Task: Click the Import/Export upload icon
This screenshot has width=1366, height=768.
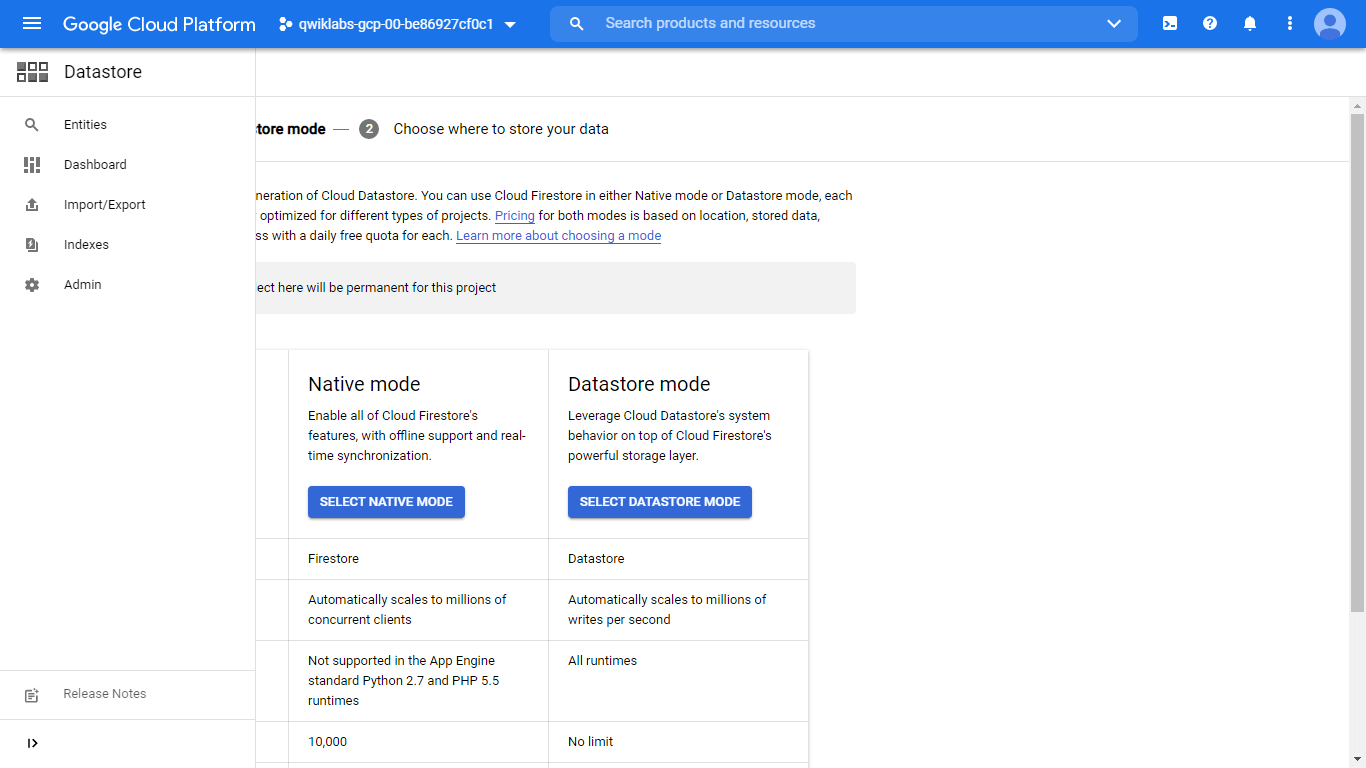Action: (32, 205)
